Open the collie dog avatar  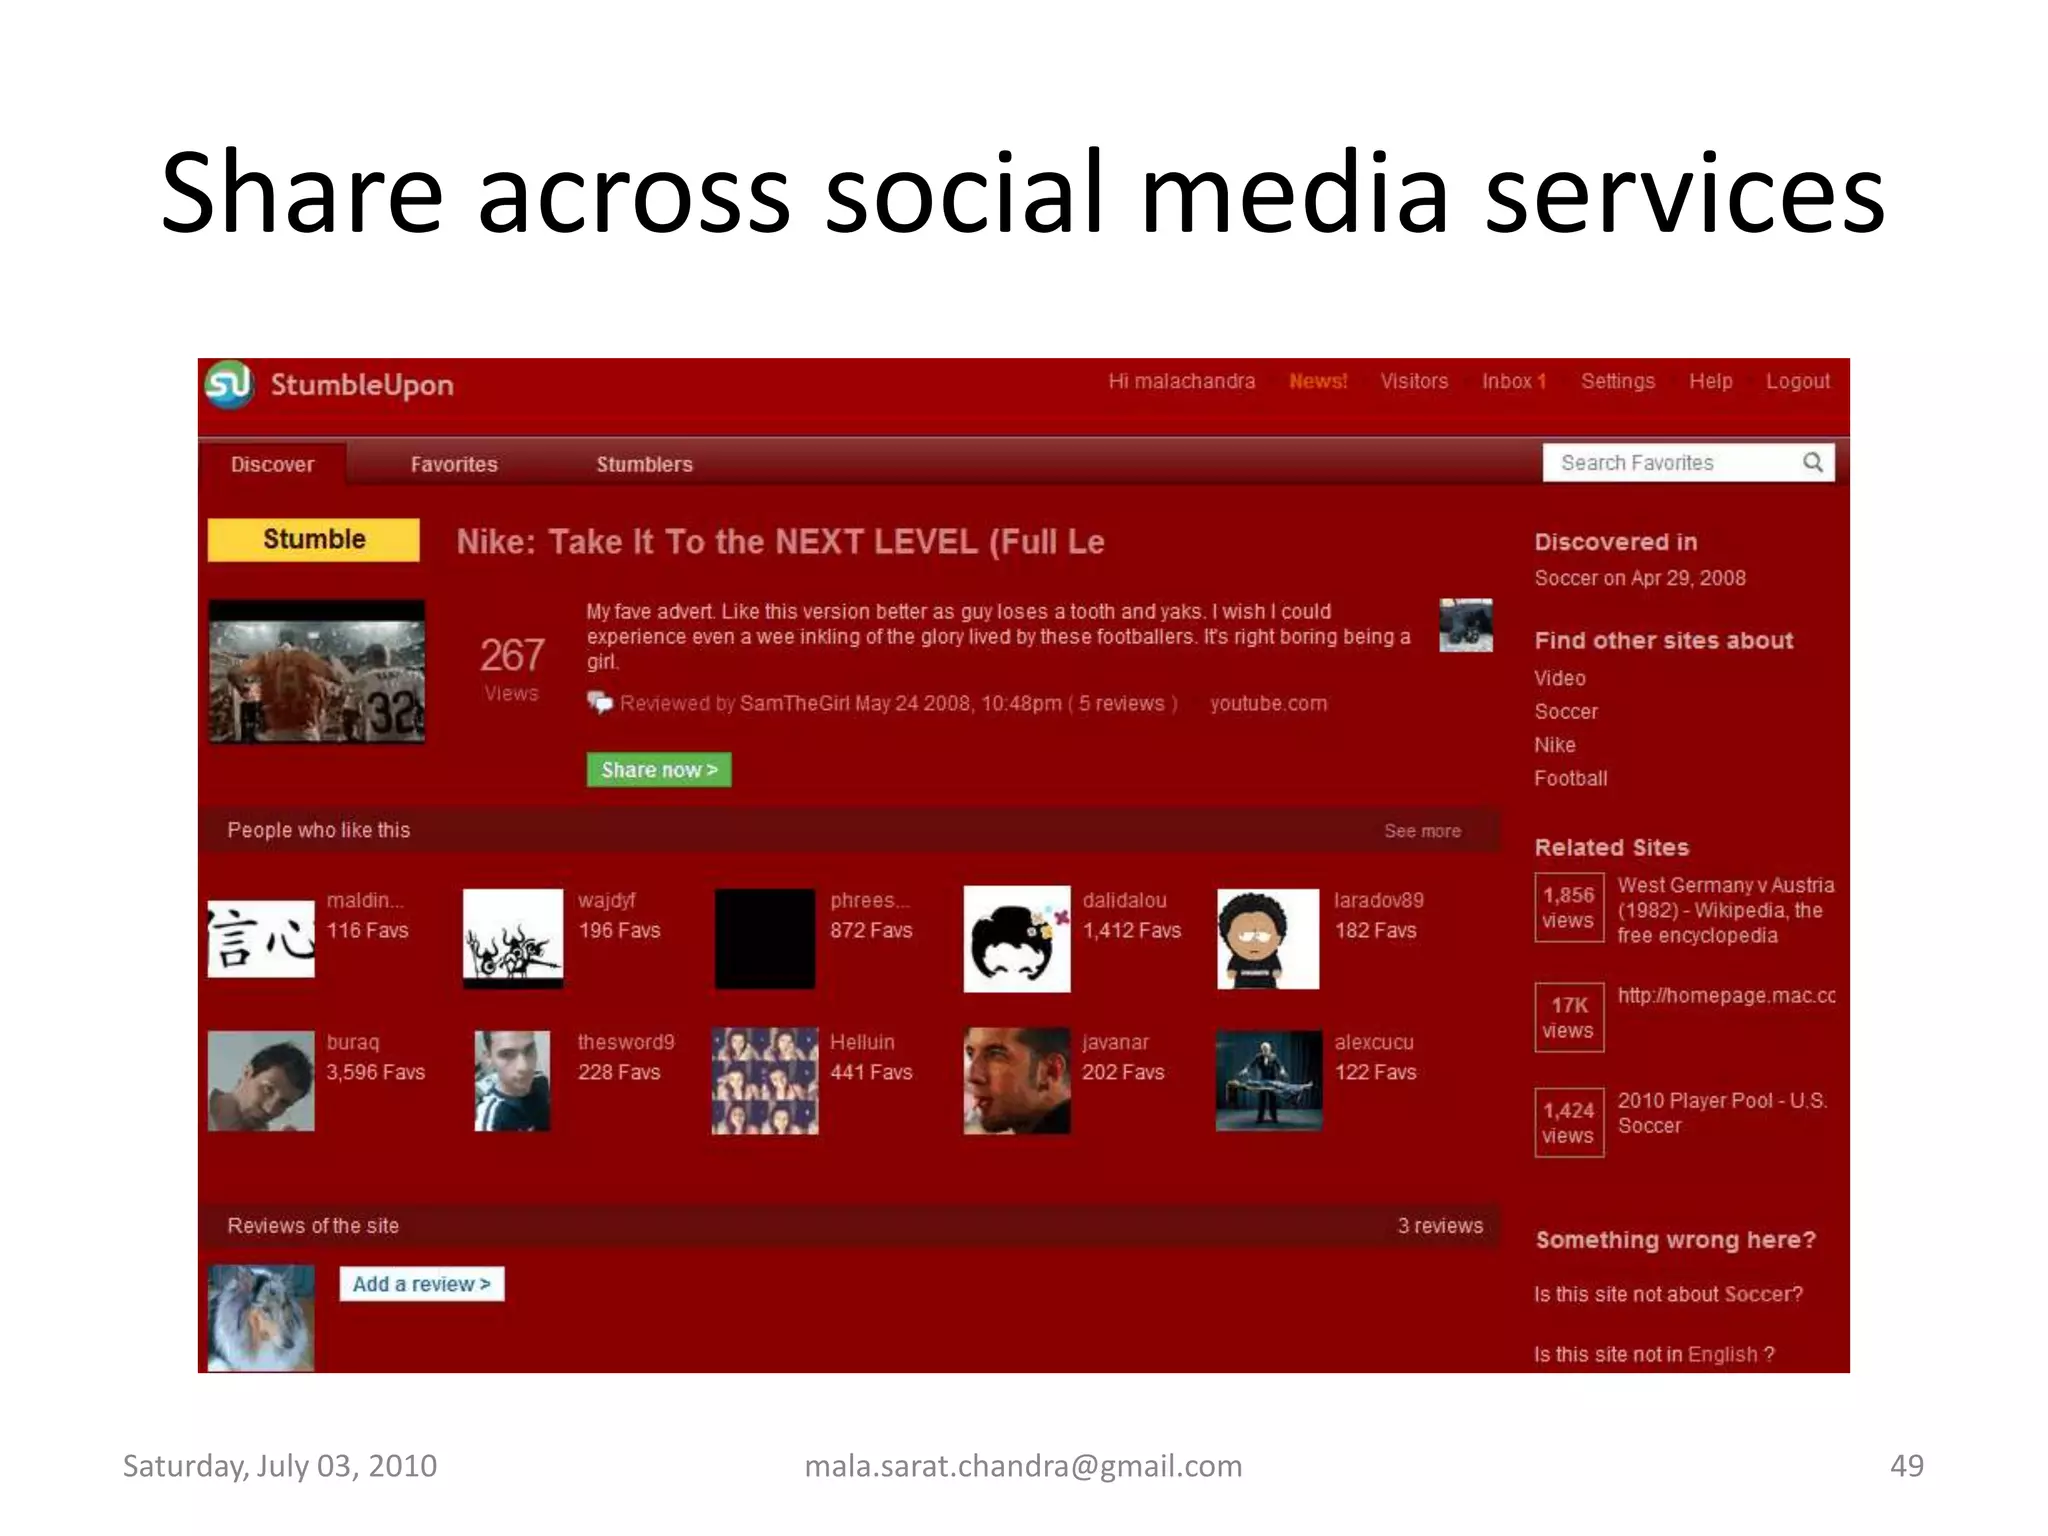click(261, 1317)
